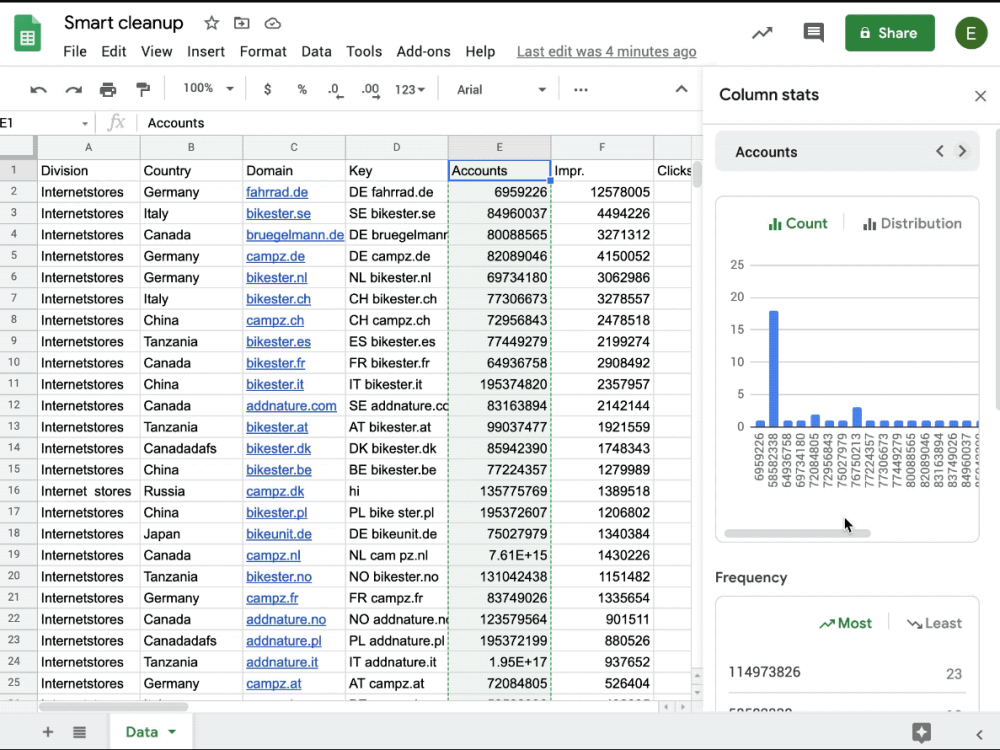Screen dimensions: 1000x750
Task: Click the sheet horizontal scrollbar thumb
Action: point(114,707)
